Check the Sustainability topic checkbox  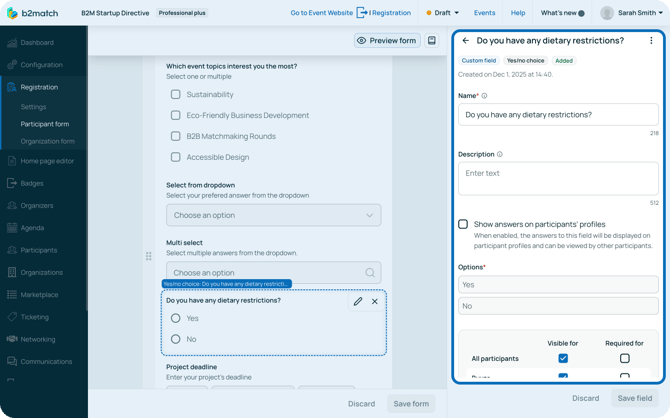point(176,94)
